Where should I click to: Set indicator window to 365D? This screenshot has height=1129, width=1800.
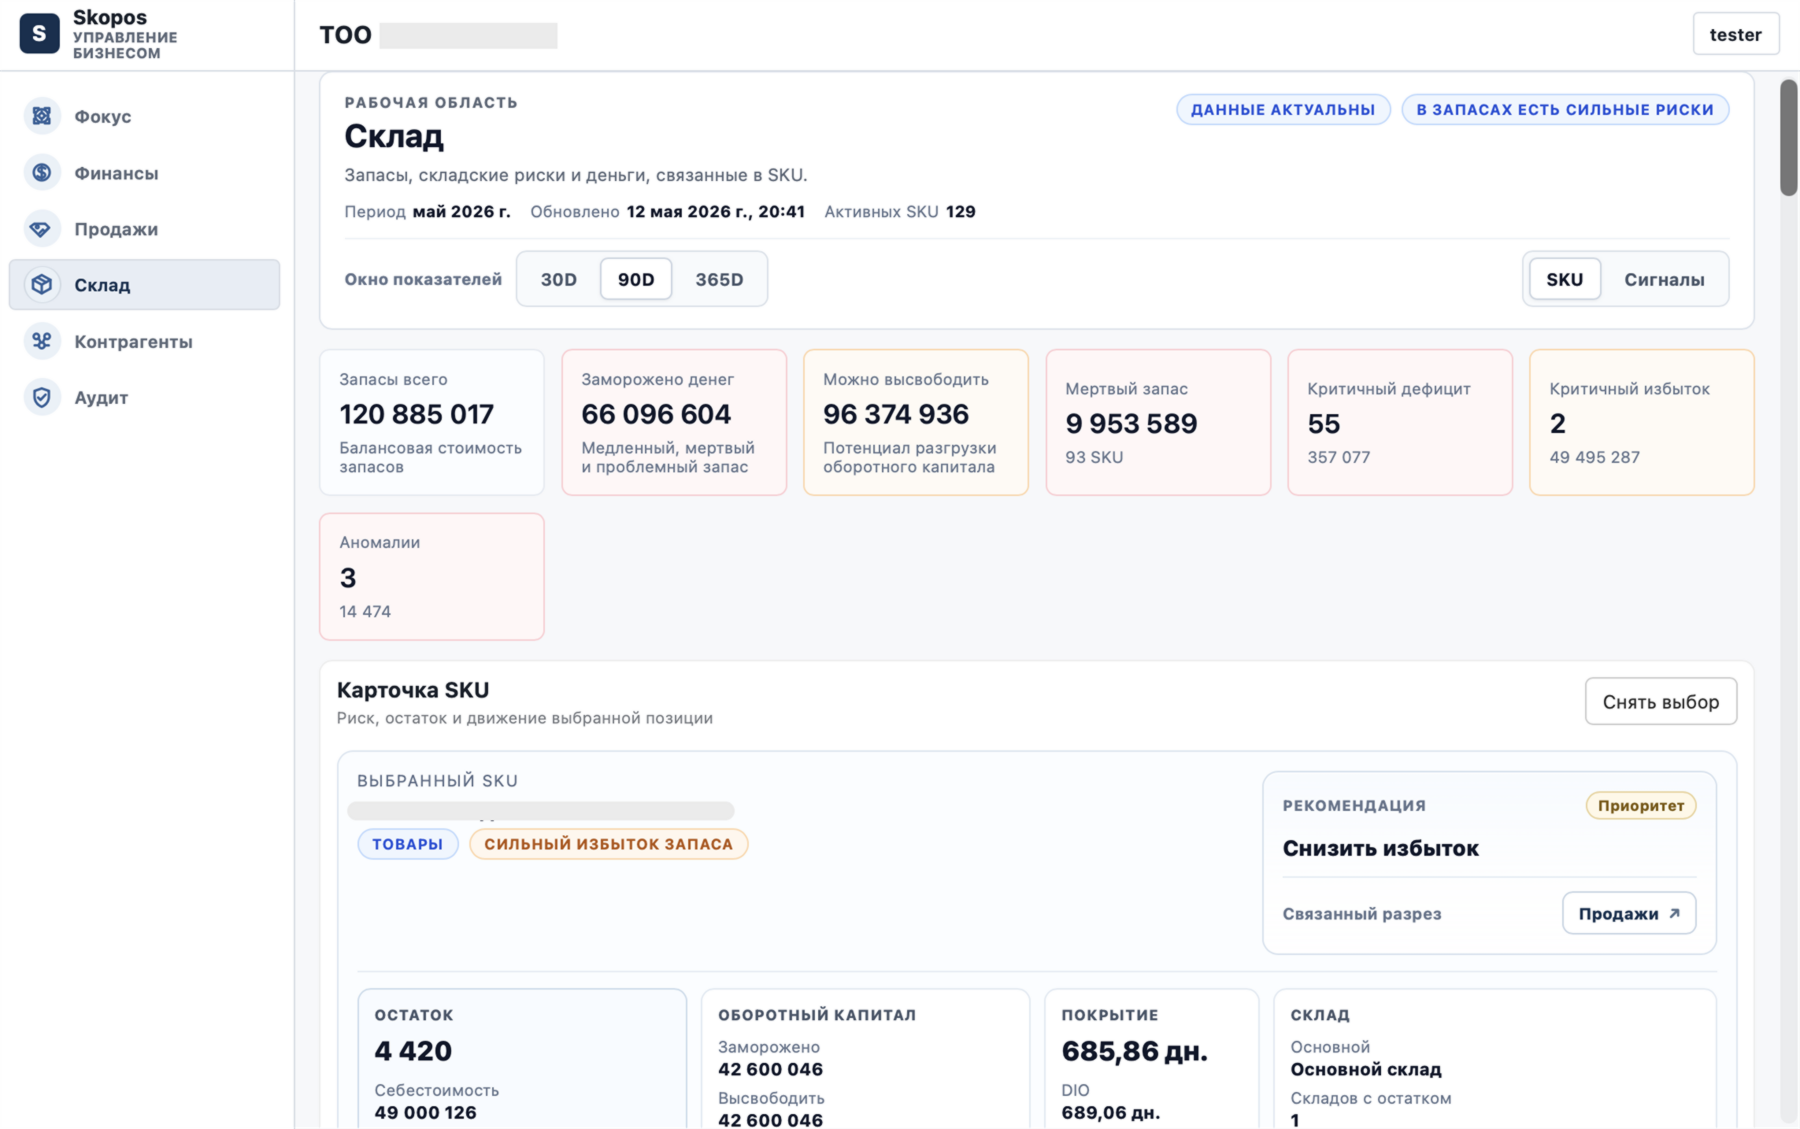(x=719, y=279)
